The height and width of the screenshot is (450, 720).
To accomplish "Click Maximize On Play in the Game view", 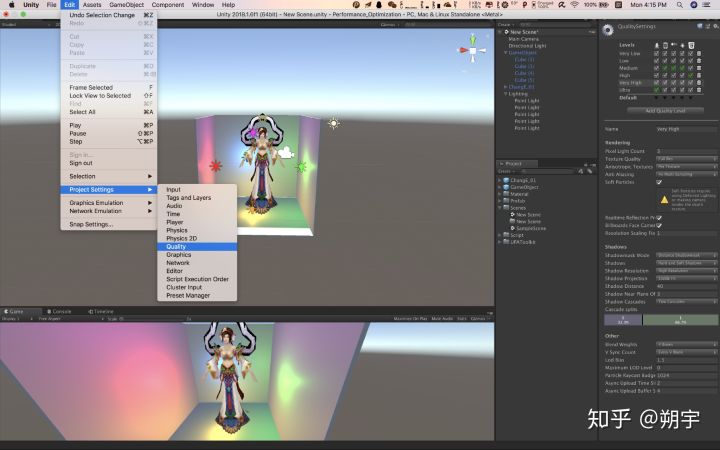I will click(410, 318).
